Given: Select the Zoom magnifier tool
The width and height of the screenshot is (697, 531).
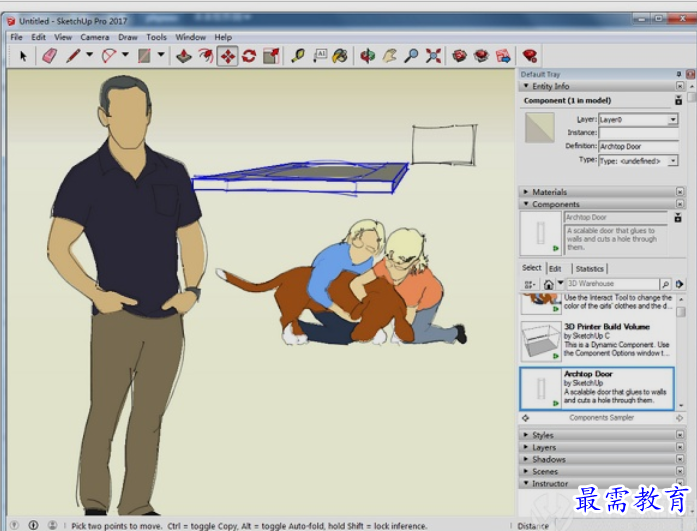Looking at the screenshot, I should [411, 56].
